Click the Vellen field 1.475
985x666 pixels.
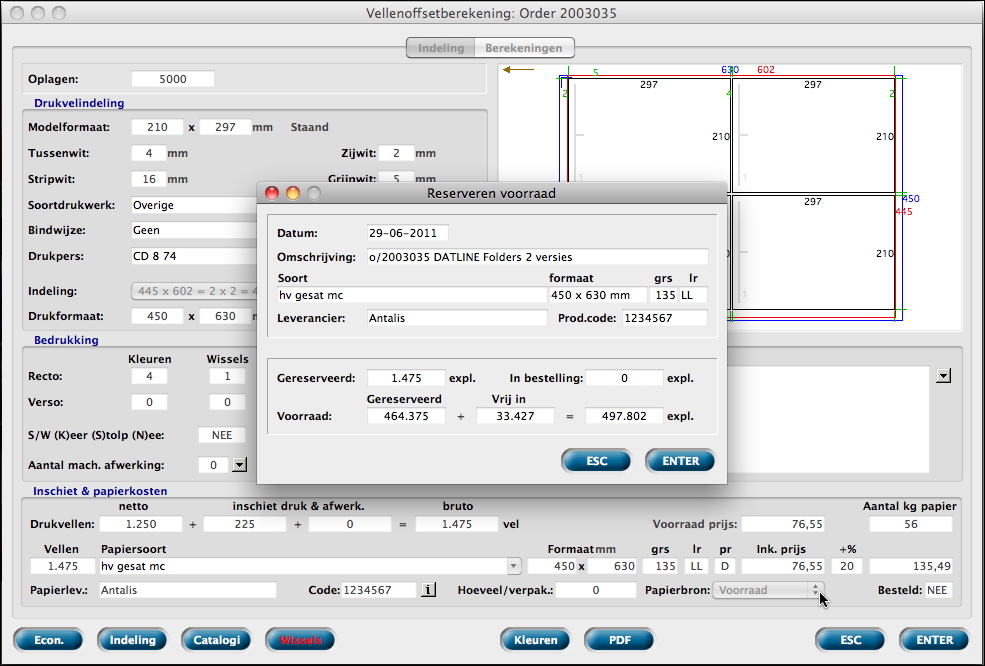[63, 566]
